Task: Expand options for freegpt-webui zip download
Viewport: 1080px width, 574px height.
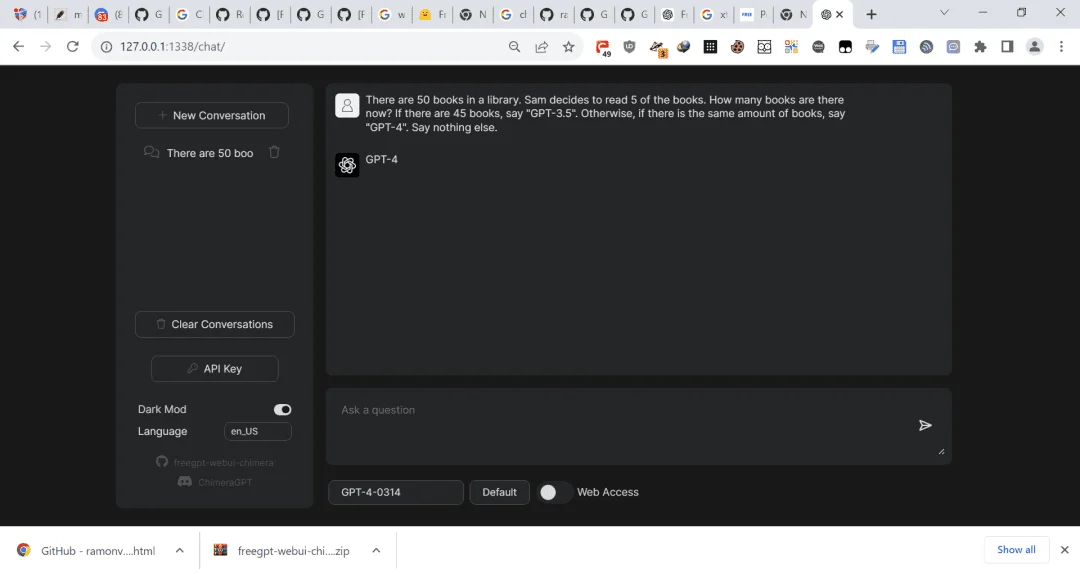Action: click(x=376, y=551)
